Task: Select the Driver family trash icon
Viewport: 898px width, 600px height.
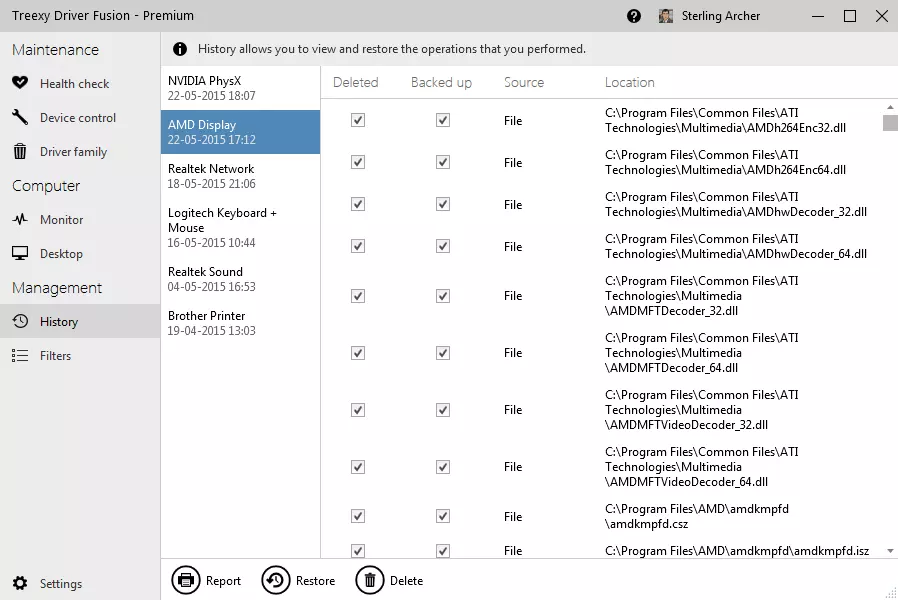Action: pos(20,152)
